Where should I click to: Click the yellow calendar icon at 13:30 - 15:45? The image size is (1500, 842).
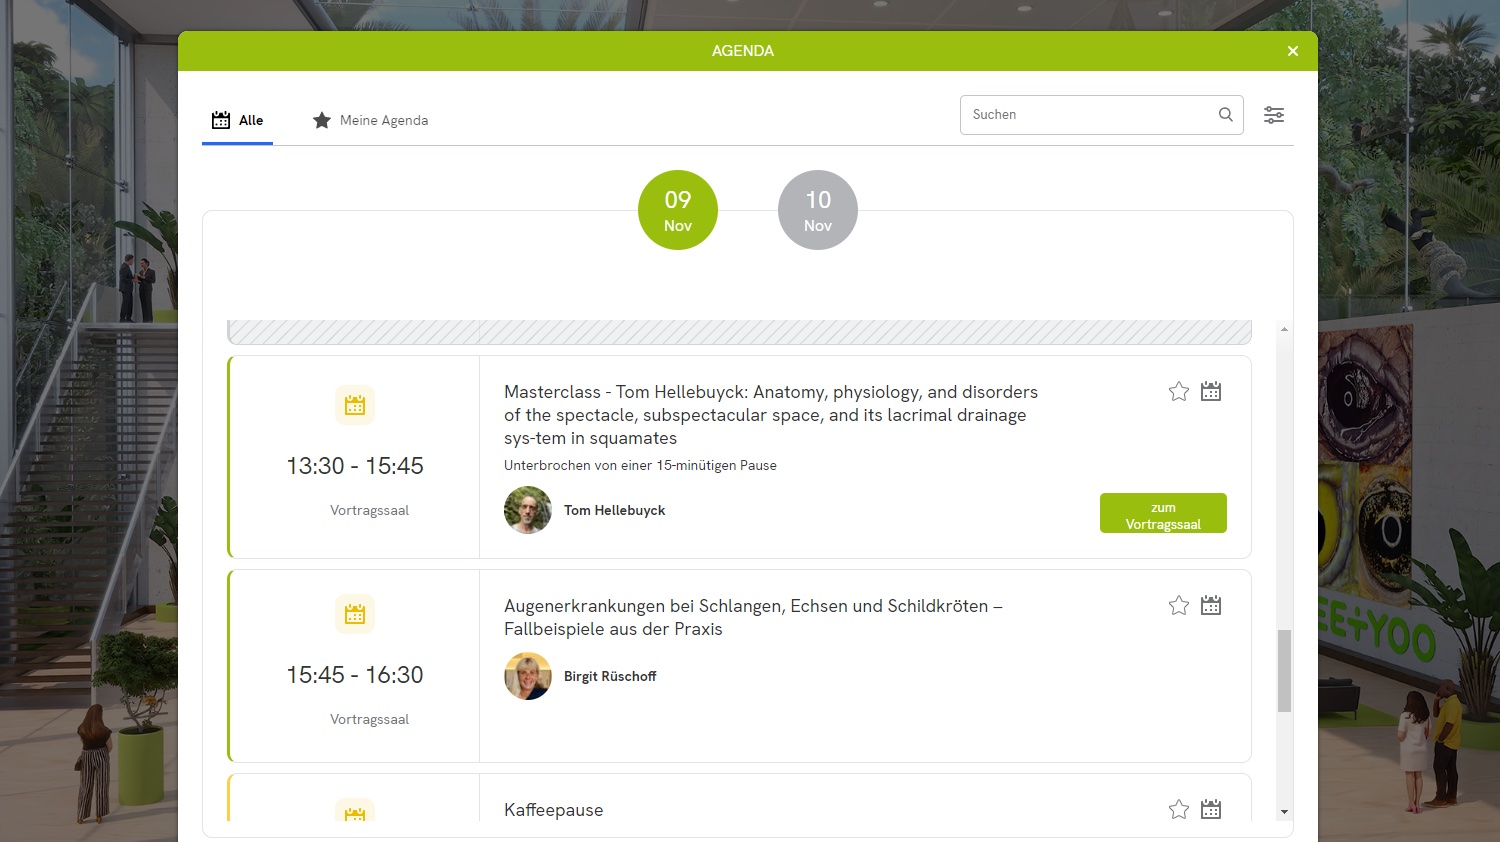click(355, 405)
